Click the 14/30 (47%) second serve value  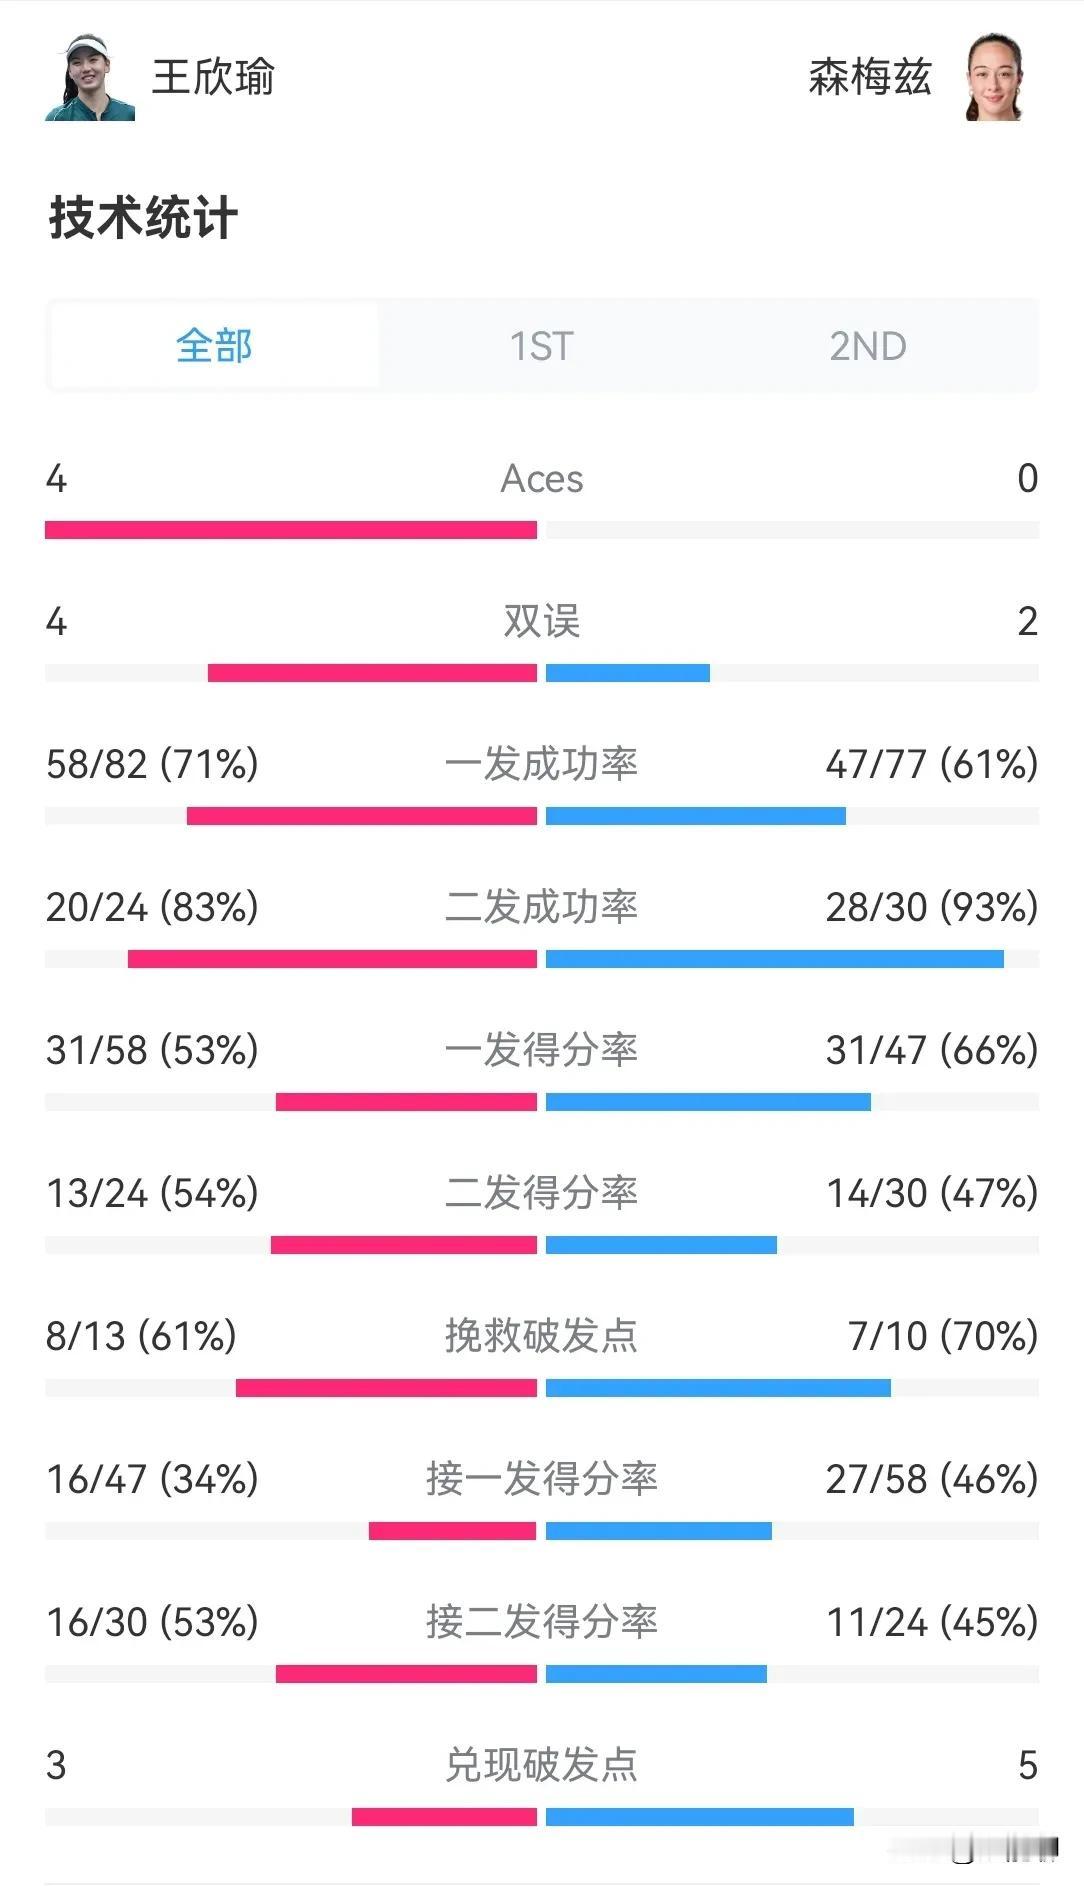pyautogui.click(x=932, y=1193)
